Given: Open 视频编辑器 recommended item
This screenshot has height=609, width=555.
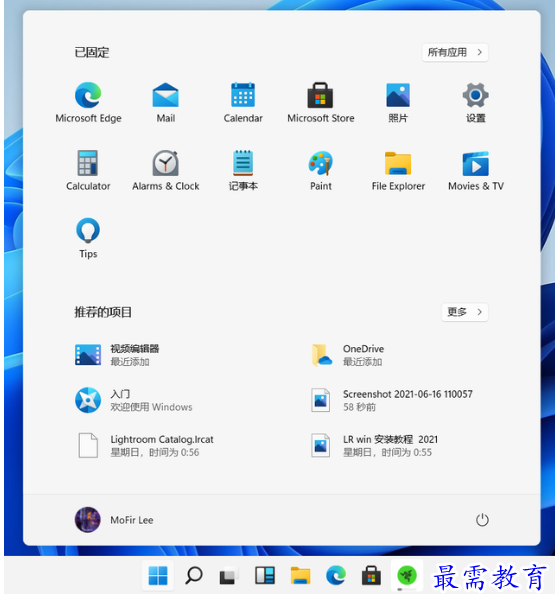Looking at the screenshot, I should (x=117, y=355).
